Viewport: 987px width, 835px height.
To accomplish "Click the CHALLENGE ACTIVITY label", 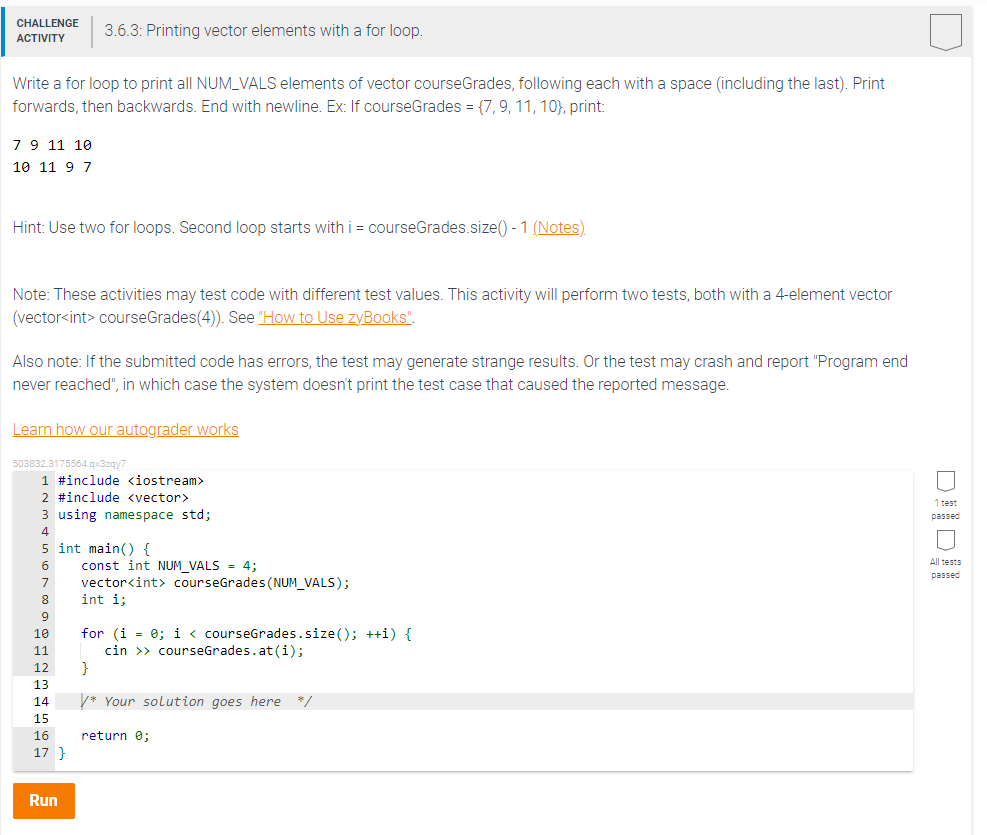I will click(47, 29).
